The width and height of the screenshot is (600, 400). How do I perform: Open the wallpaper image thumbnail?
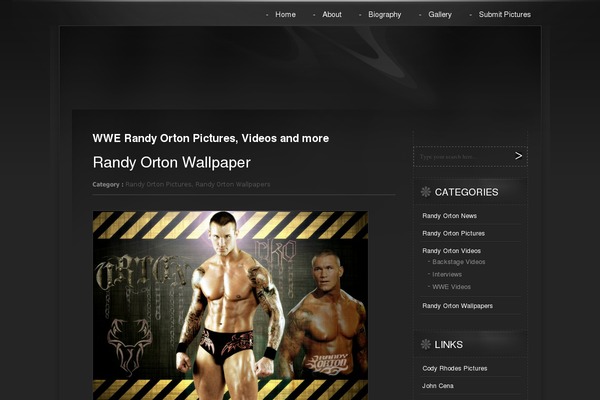230,305
